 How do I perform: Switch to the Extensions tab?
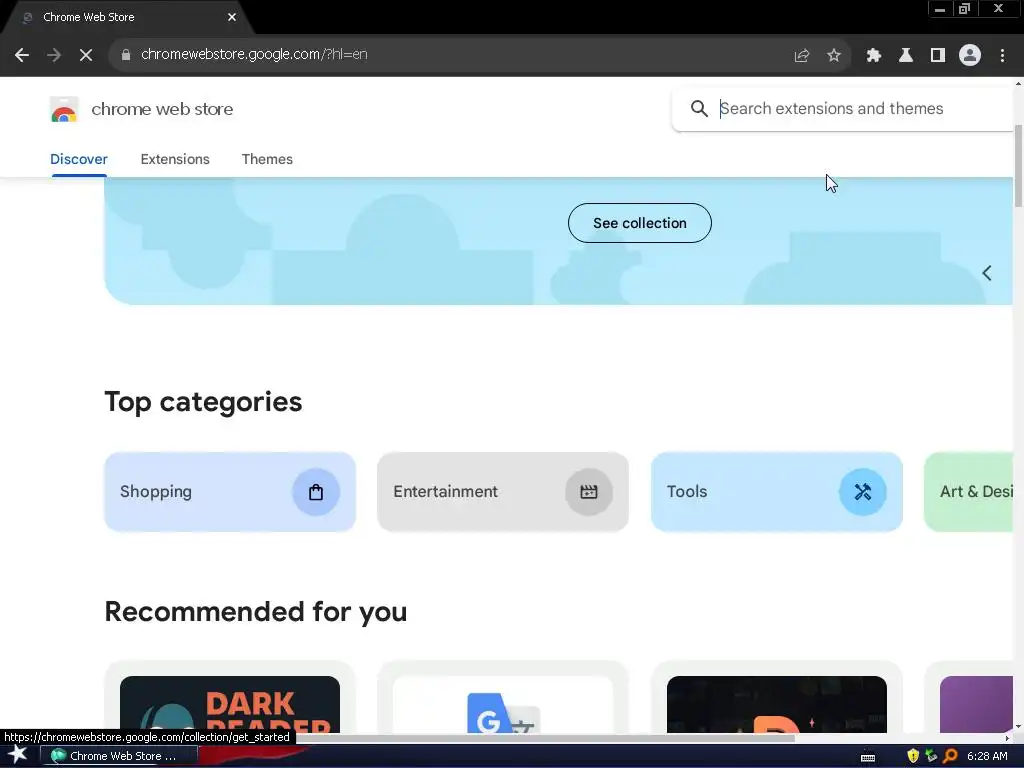175,159
